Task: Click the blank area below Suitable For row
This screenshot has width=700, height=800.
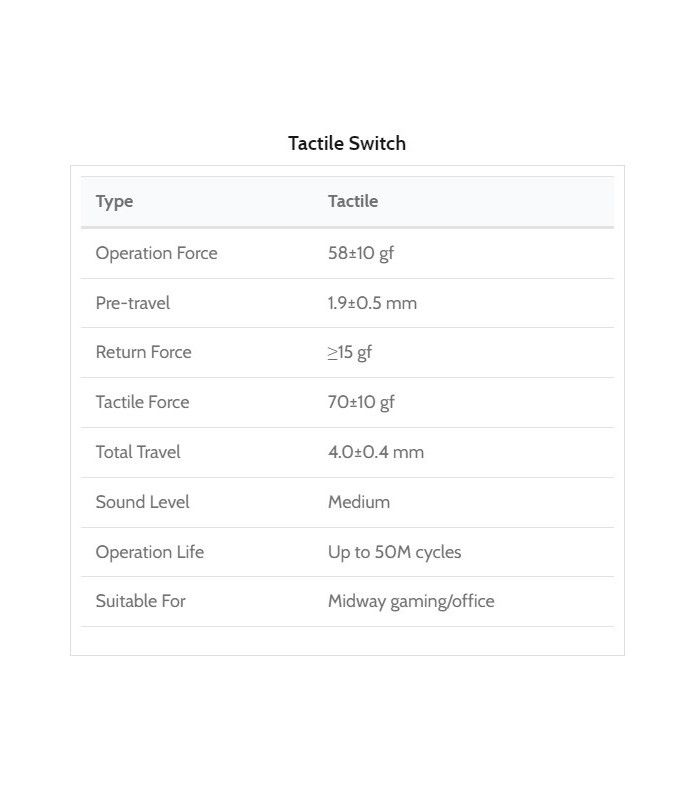Action: coord(347,640)
